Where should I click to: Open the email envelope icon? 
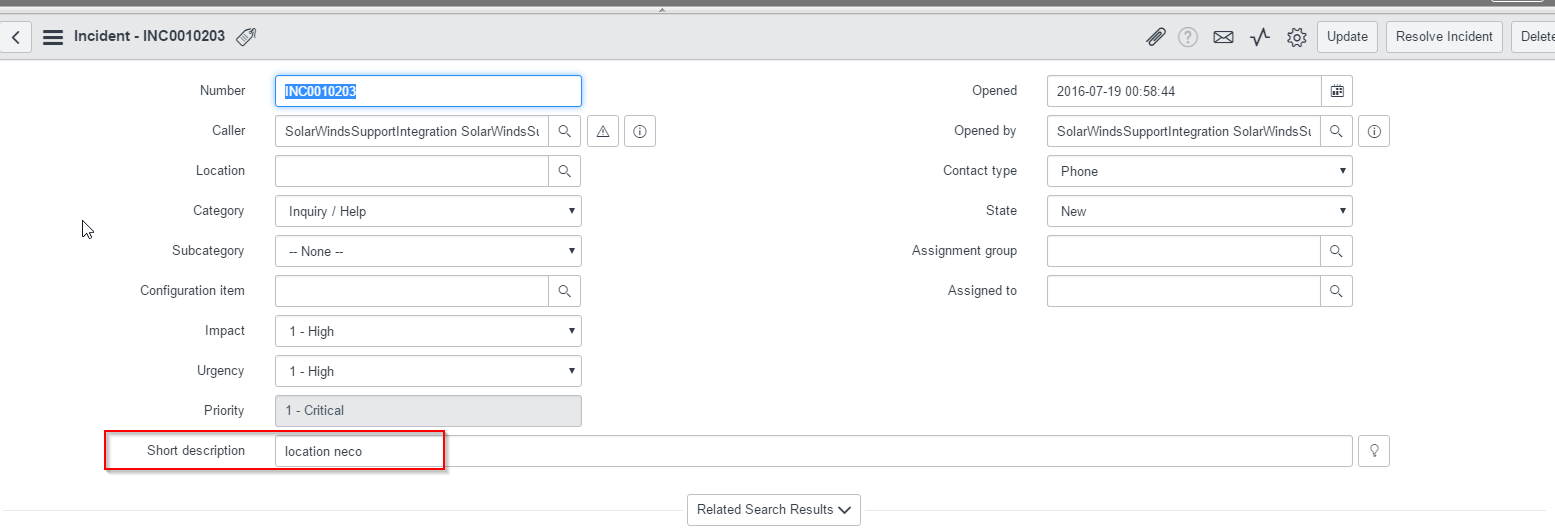(x=1223, y=37)
